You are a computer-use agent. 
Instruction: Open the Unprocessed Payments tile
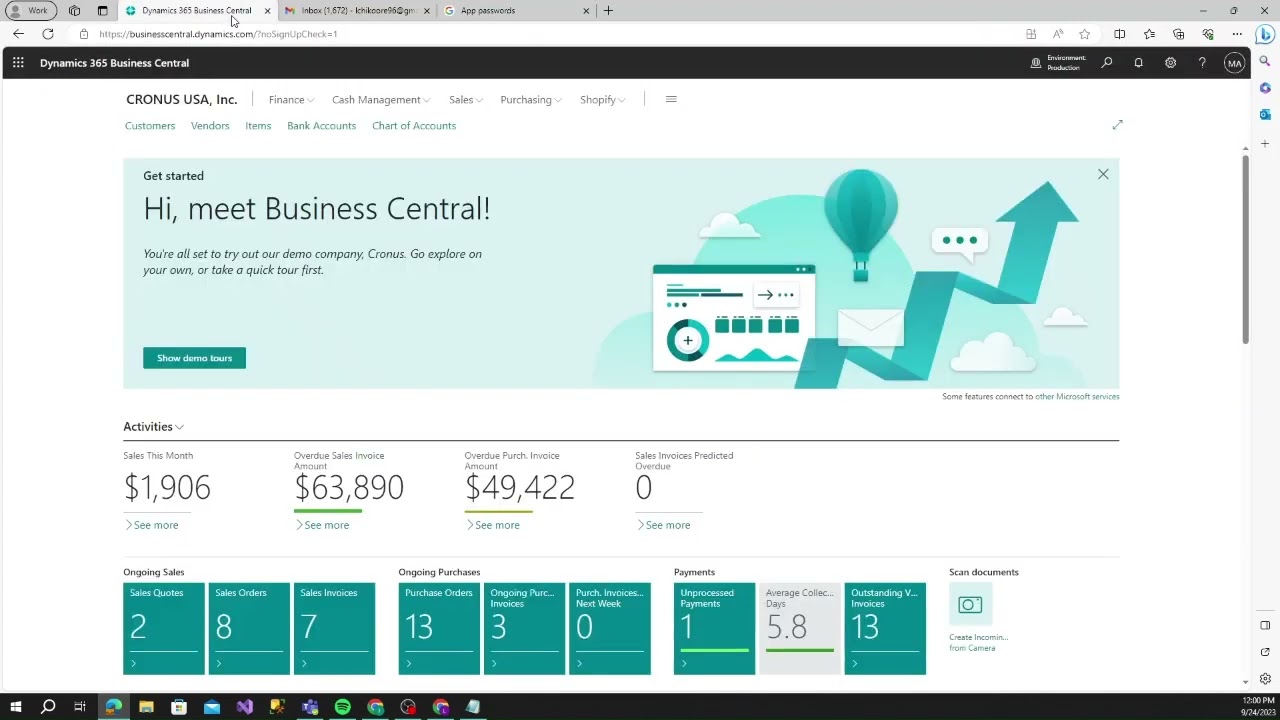click(x=715, y=629)
